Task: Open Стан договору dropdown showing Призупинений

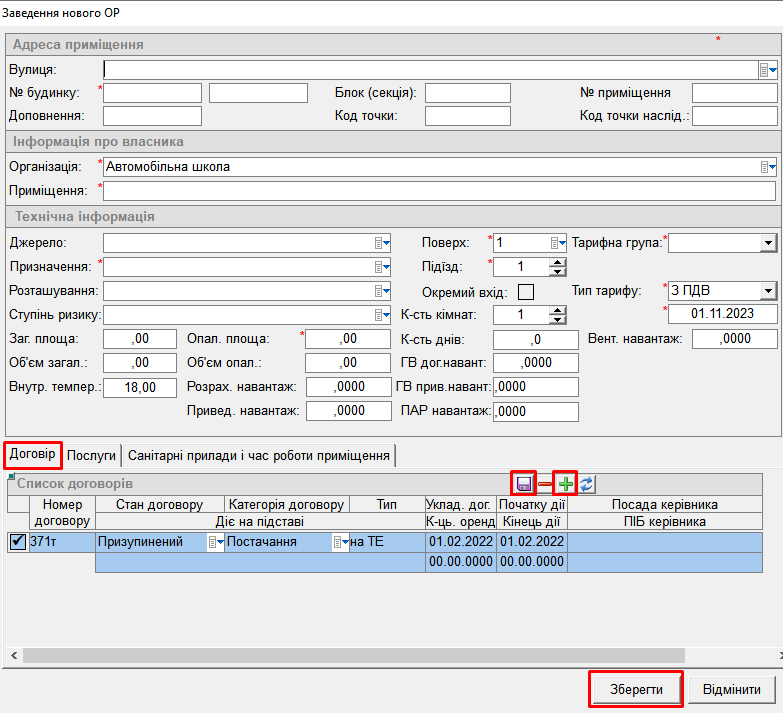Action: [x=214, y=542]
